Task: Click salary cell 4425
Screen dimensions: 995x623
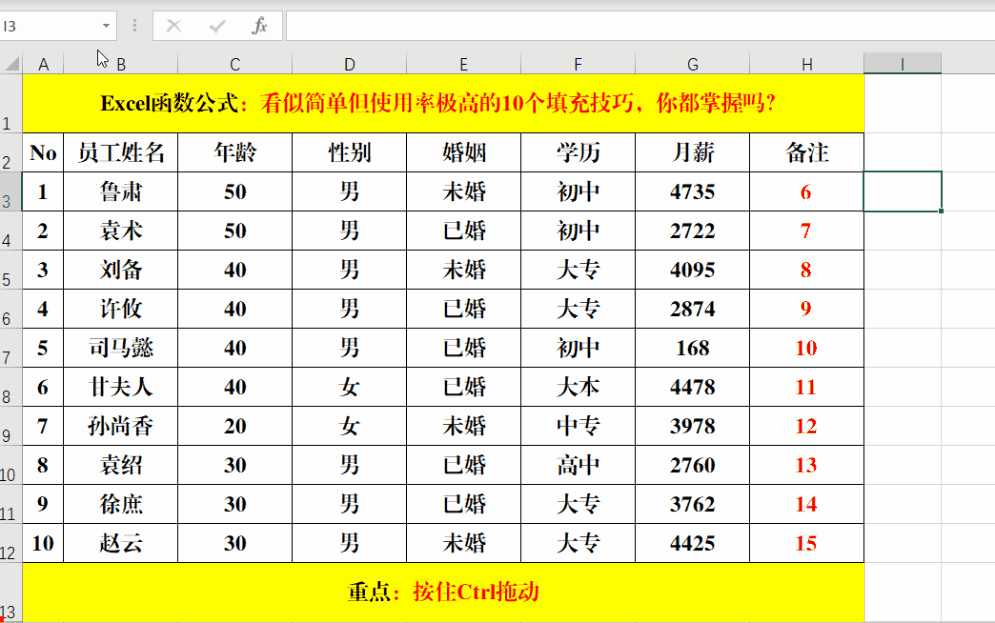Action: pyautogui.click(x=692, y=543)
